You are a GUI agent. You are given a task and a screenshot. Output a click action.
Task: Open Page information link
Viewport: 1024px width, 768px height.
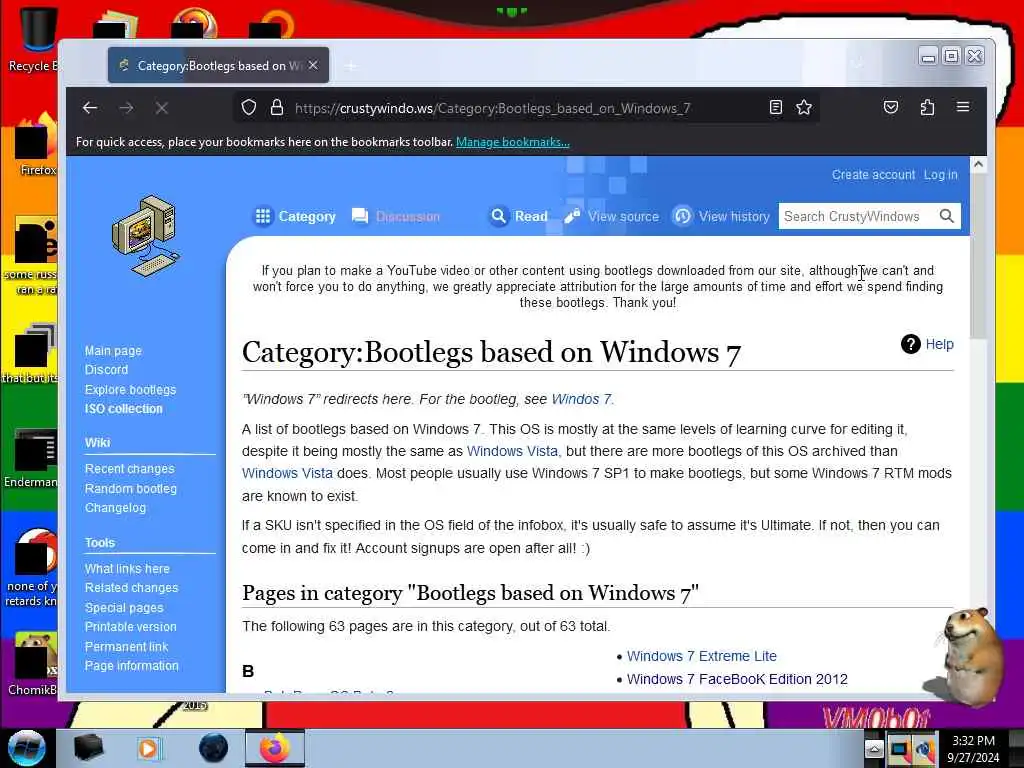tap(131, 665)
